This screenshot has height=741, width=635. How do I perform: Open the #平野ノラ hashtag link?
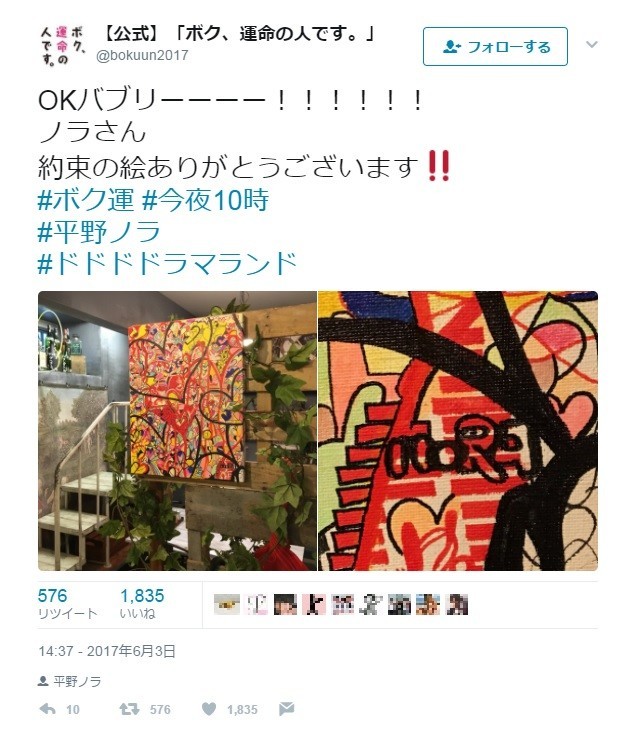[x=99, y=232]
